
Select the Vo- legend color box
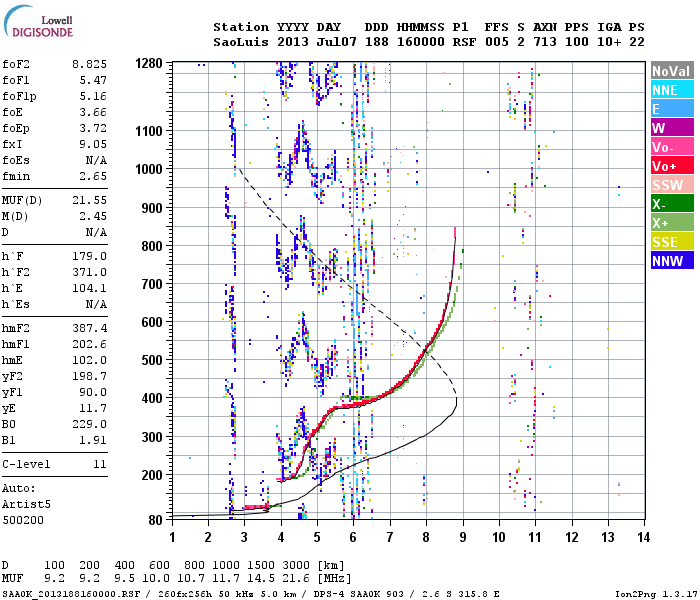(672, 146)
